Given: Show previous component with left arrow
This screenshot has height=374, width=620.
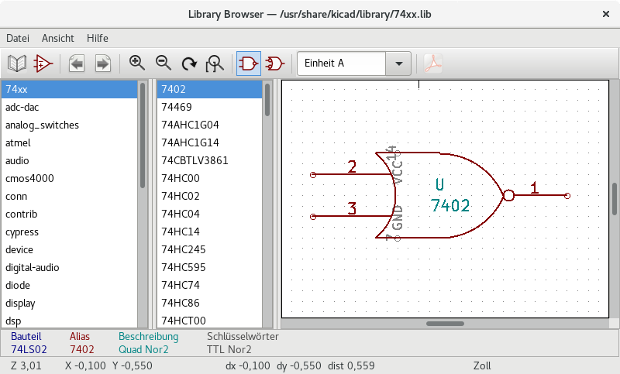Looking at the screenshot, I should coord(77,63).
